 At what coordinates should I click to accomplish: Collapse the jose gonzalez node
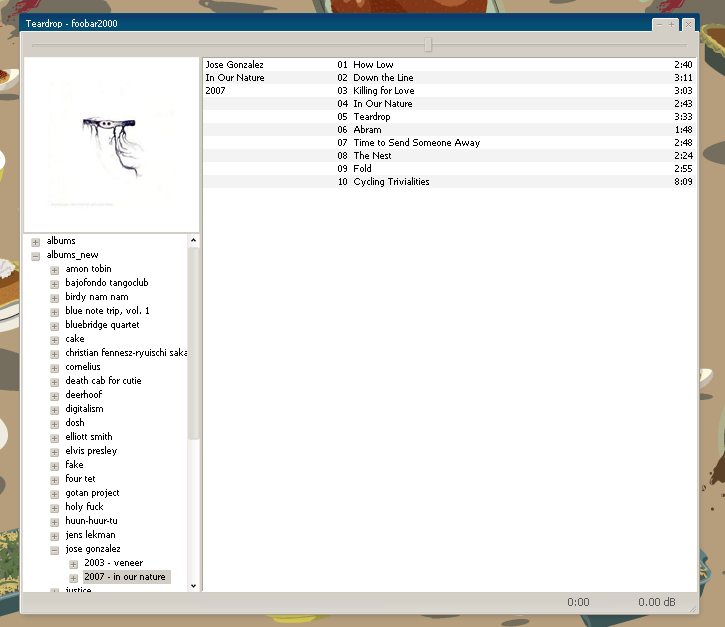click(x=55, y=550)
